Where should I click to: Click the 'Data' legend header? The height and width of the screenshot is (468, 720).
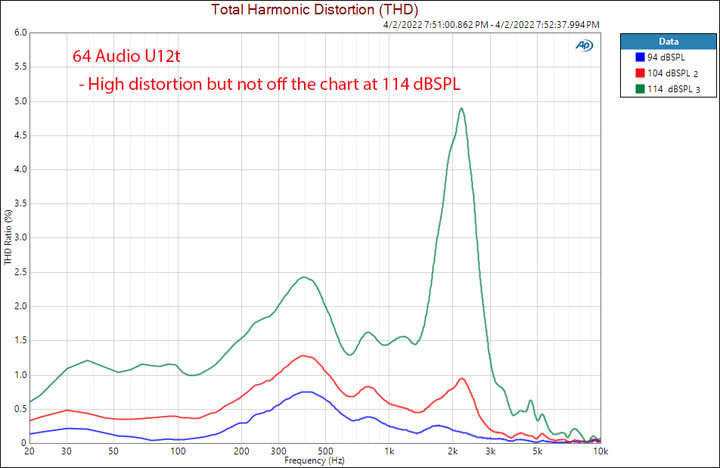(668, 41)
